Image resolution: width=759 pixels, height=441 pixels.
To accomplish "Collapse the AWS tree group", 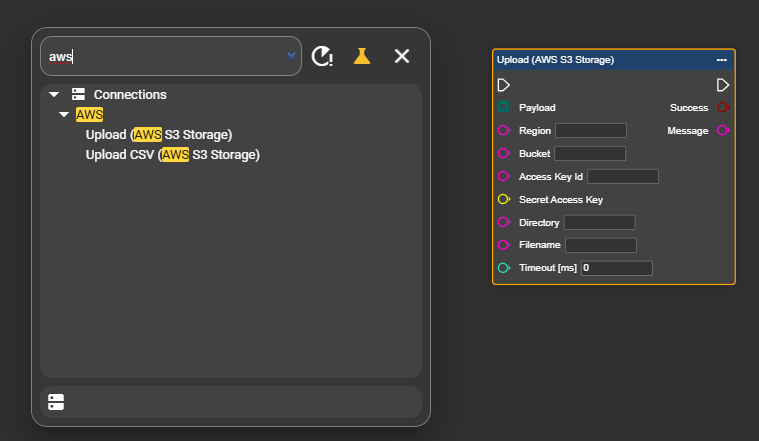I will click(64, 115).
